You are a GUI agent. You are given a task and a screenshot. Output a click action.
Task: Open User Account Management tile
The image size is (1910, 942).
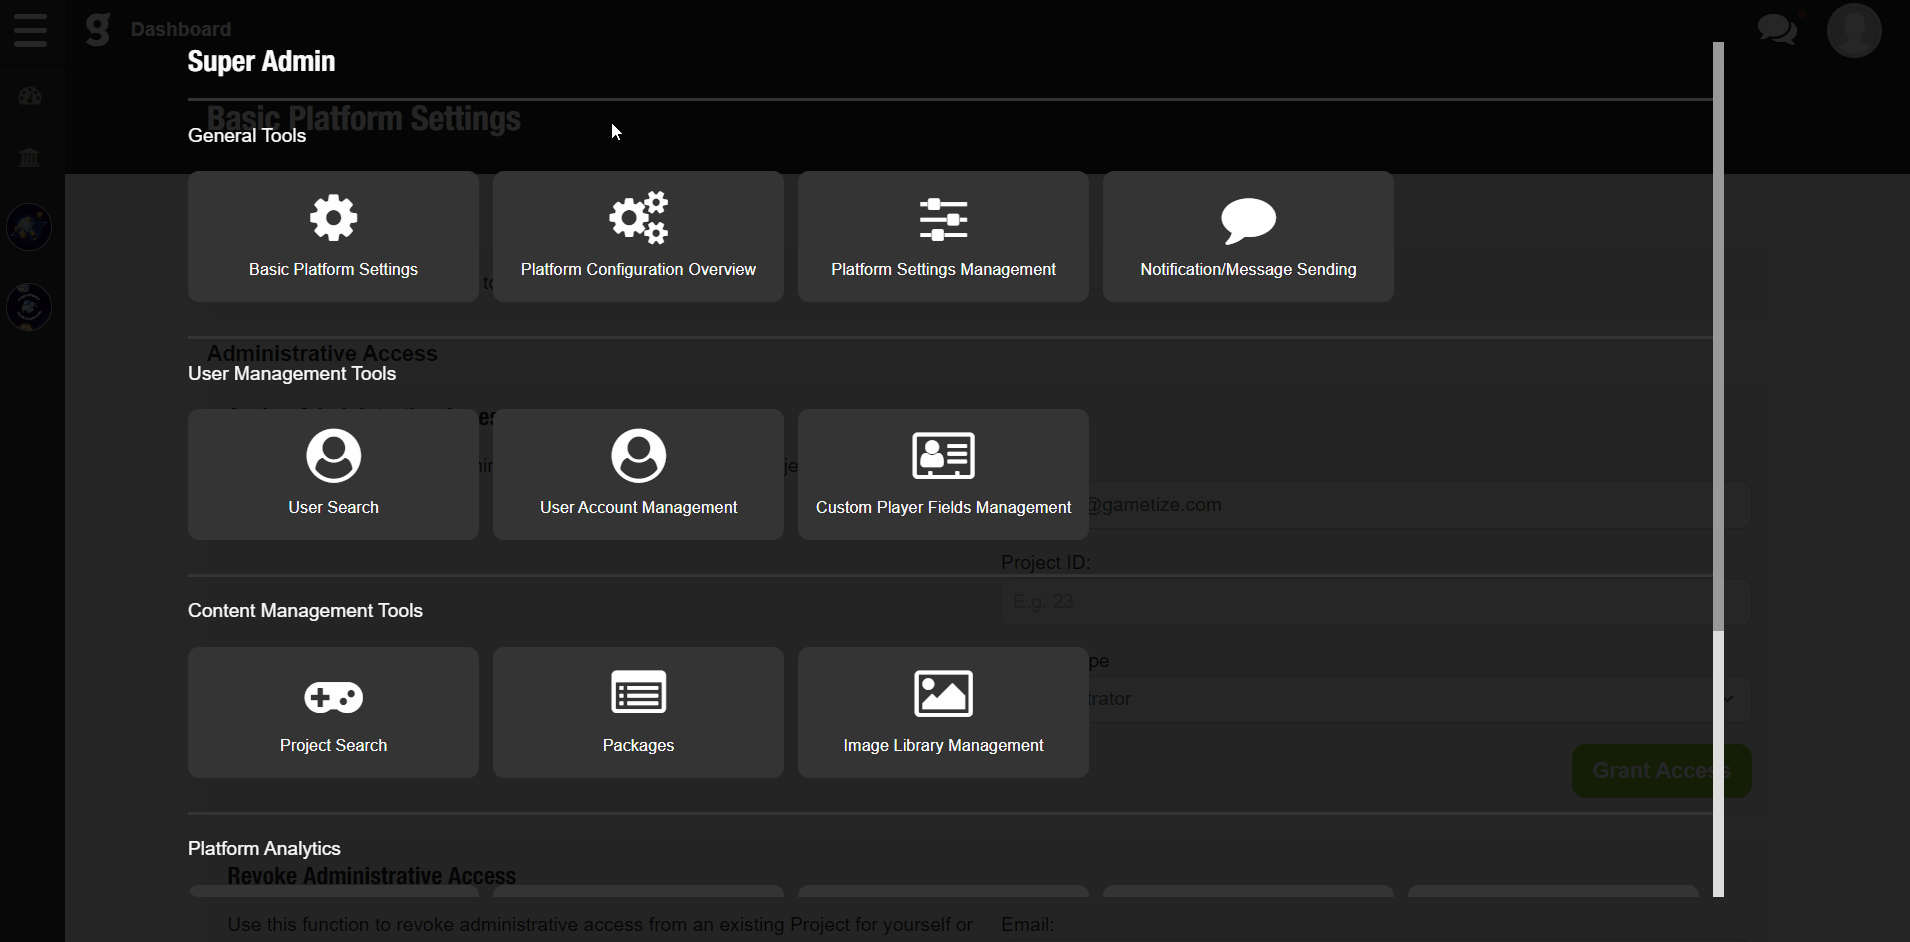coord(638,474)
